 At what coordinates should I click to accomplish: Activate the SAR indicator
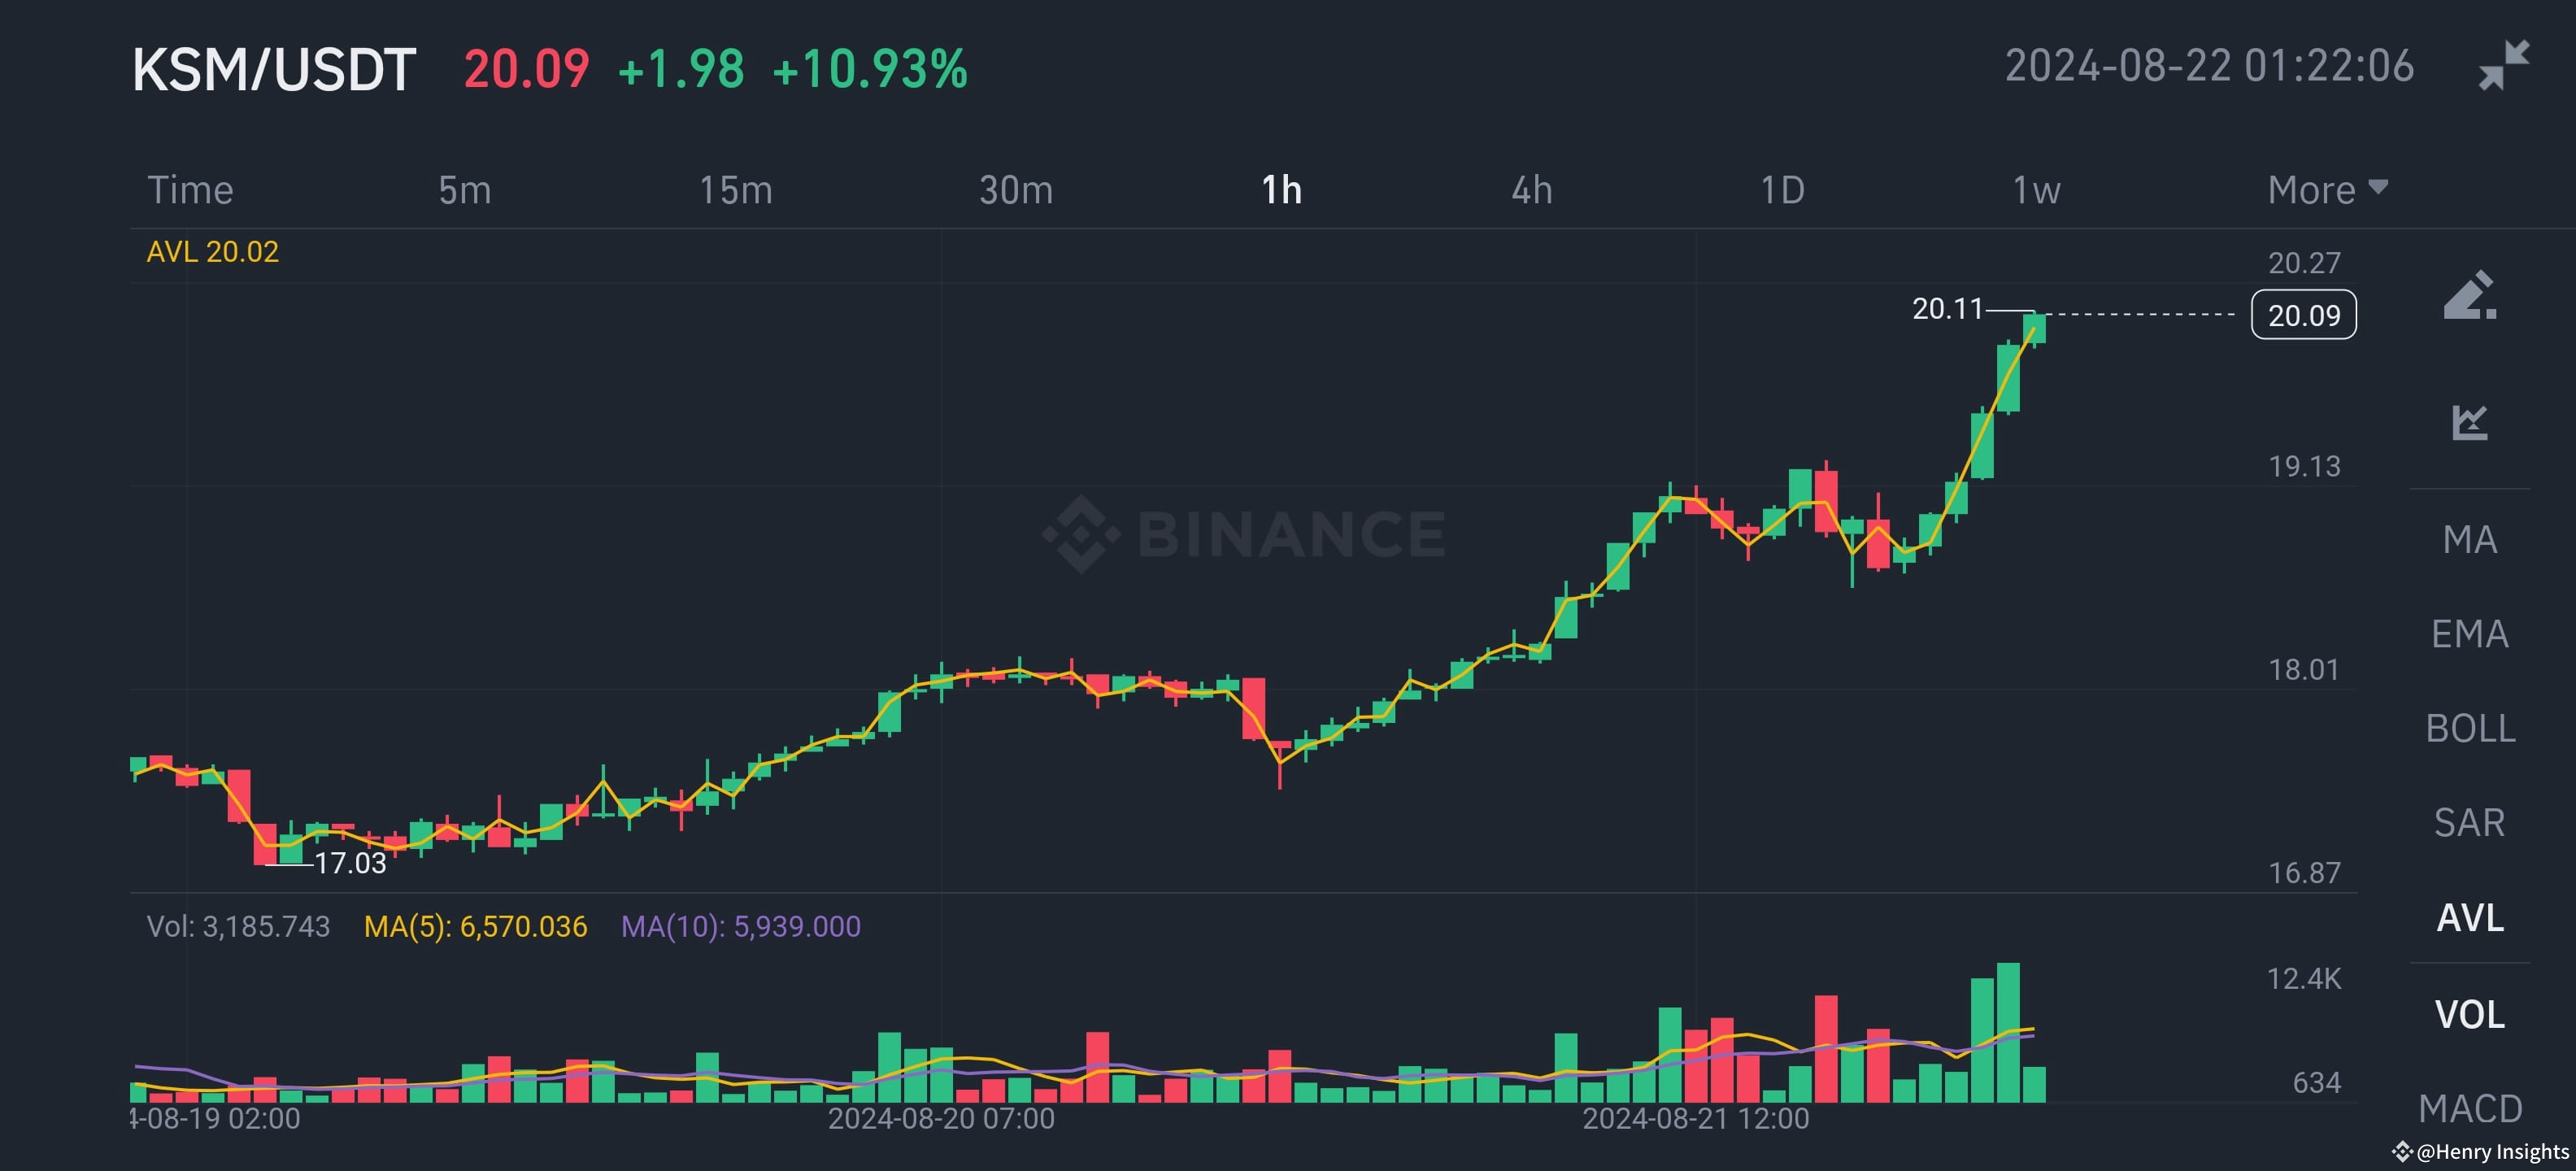(2471, 822)
